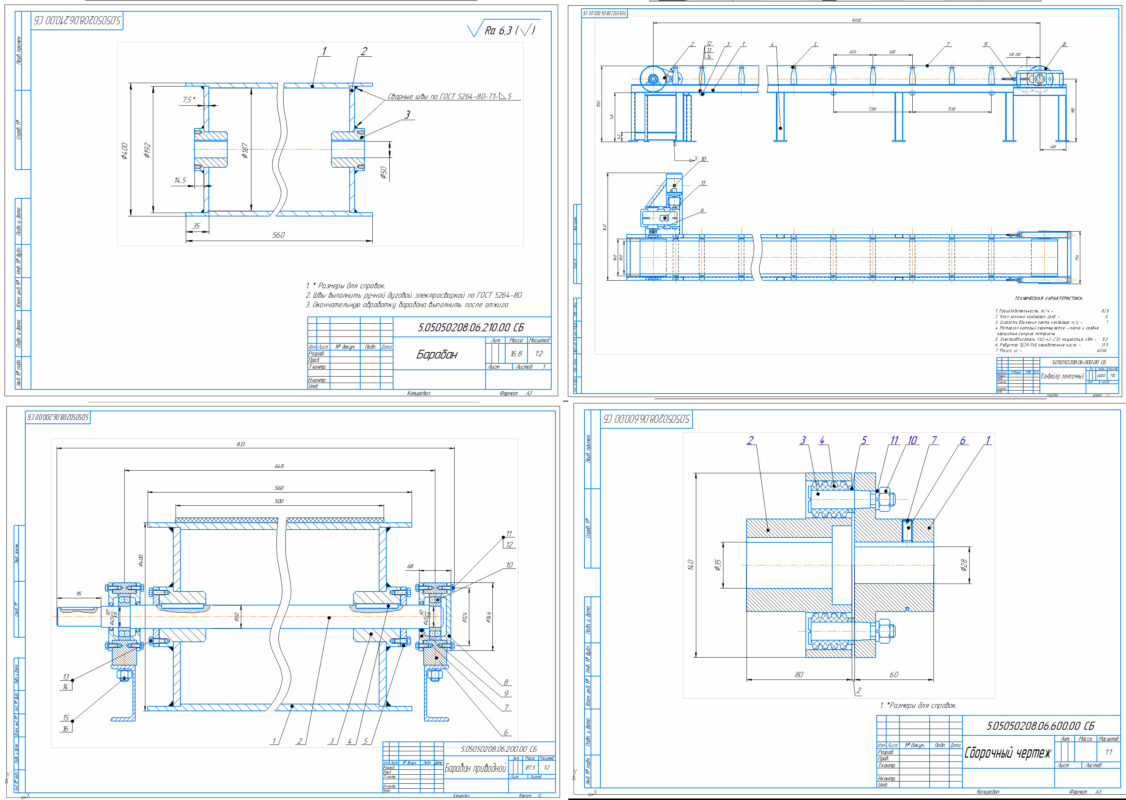Click the '7.5*' reference dimension
Image resolution: width=1126 pixels, height=800 pixels.
point(189,100)
